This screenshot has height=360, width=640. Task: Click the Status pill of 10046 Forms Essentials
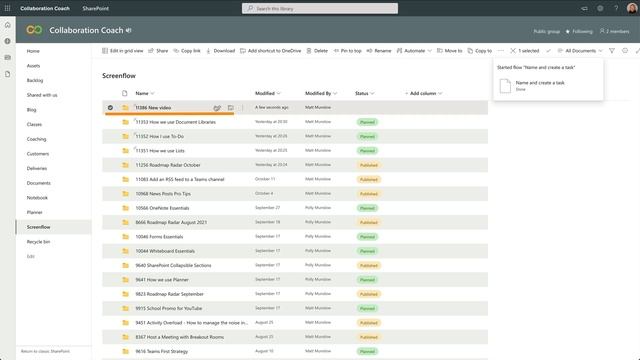click(x=367, y=237)
